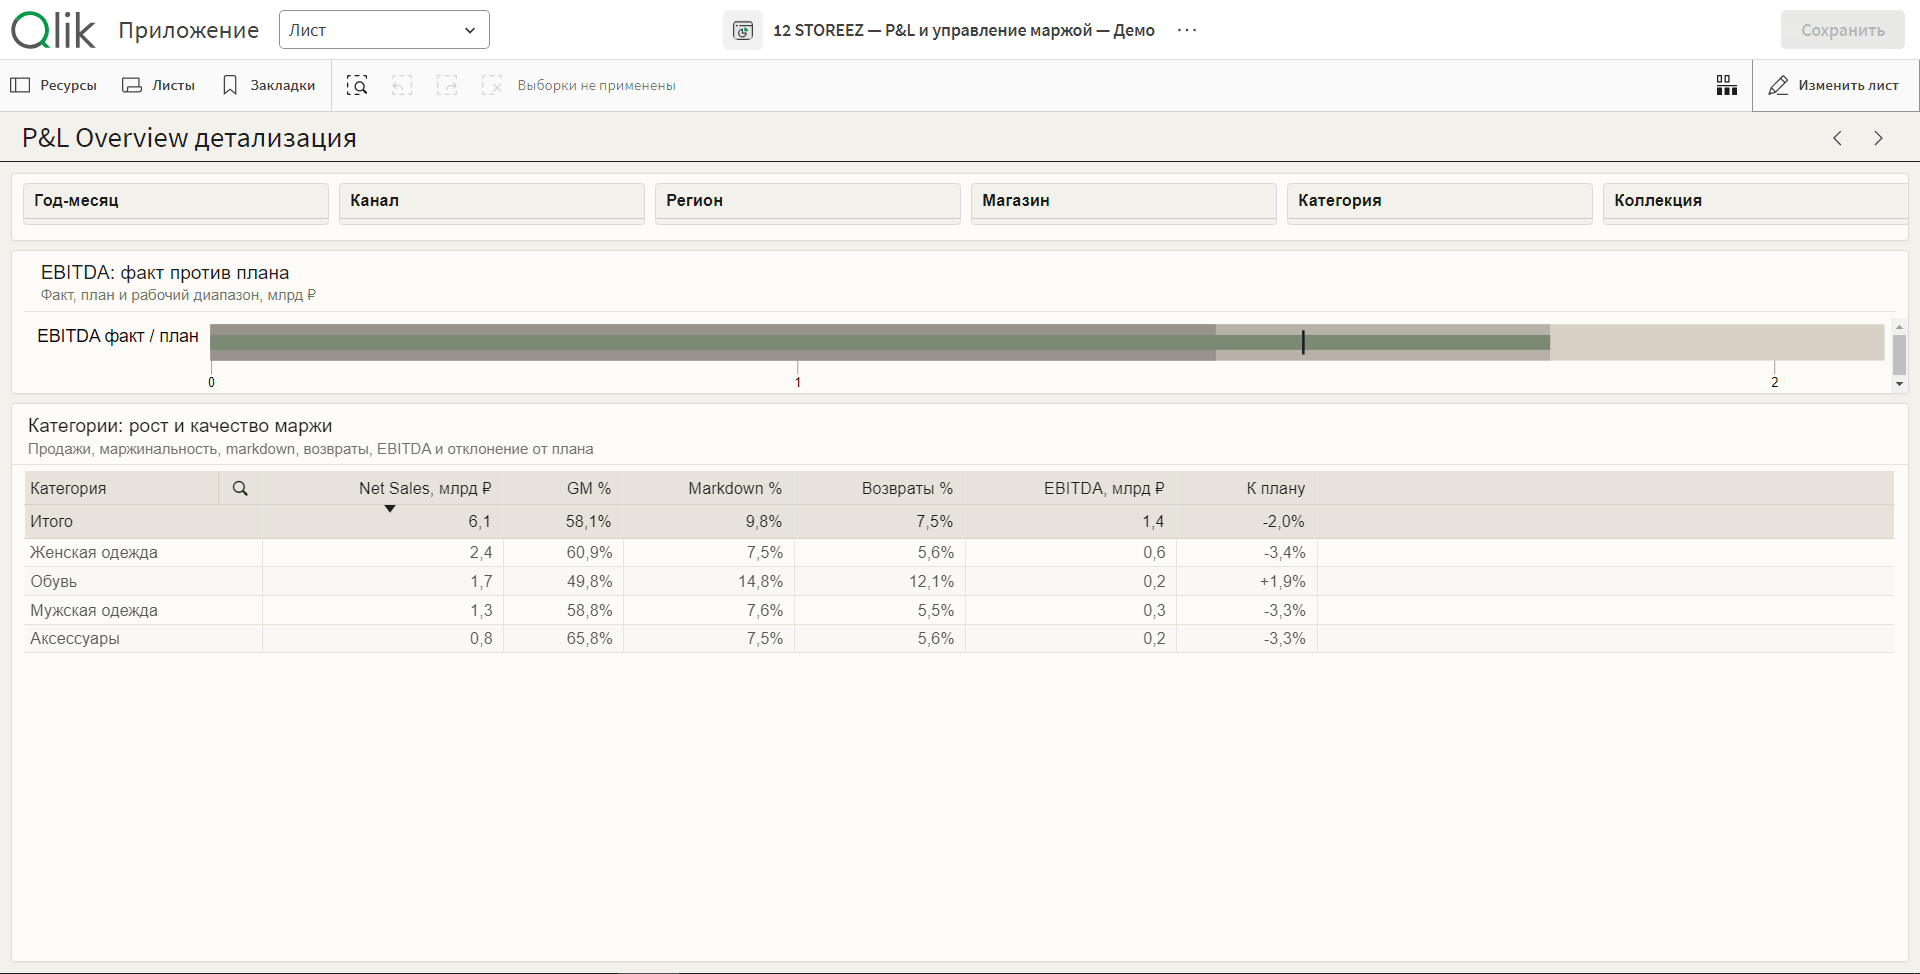Click the Приложение navigation label
Image resolution: width=1920 pixels, height=974 pixels.
coord(188,30)
